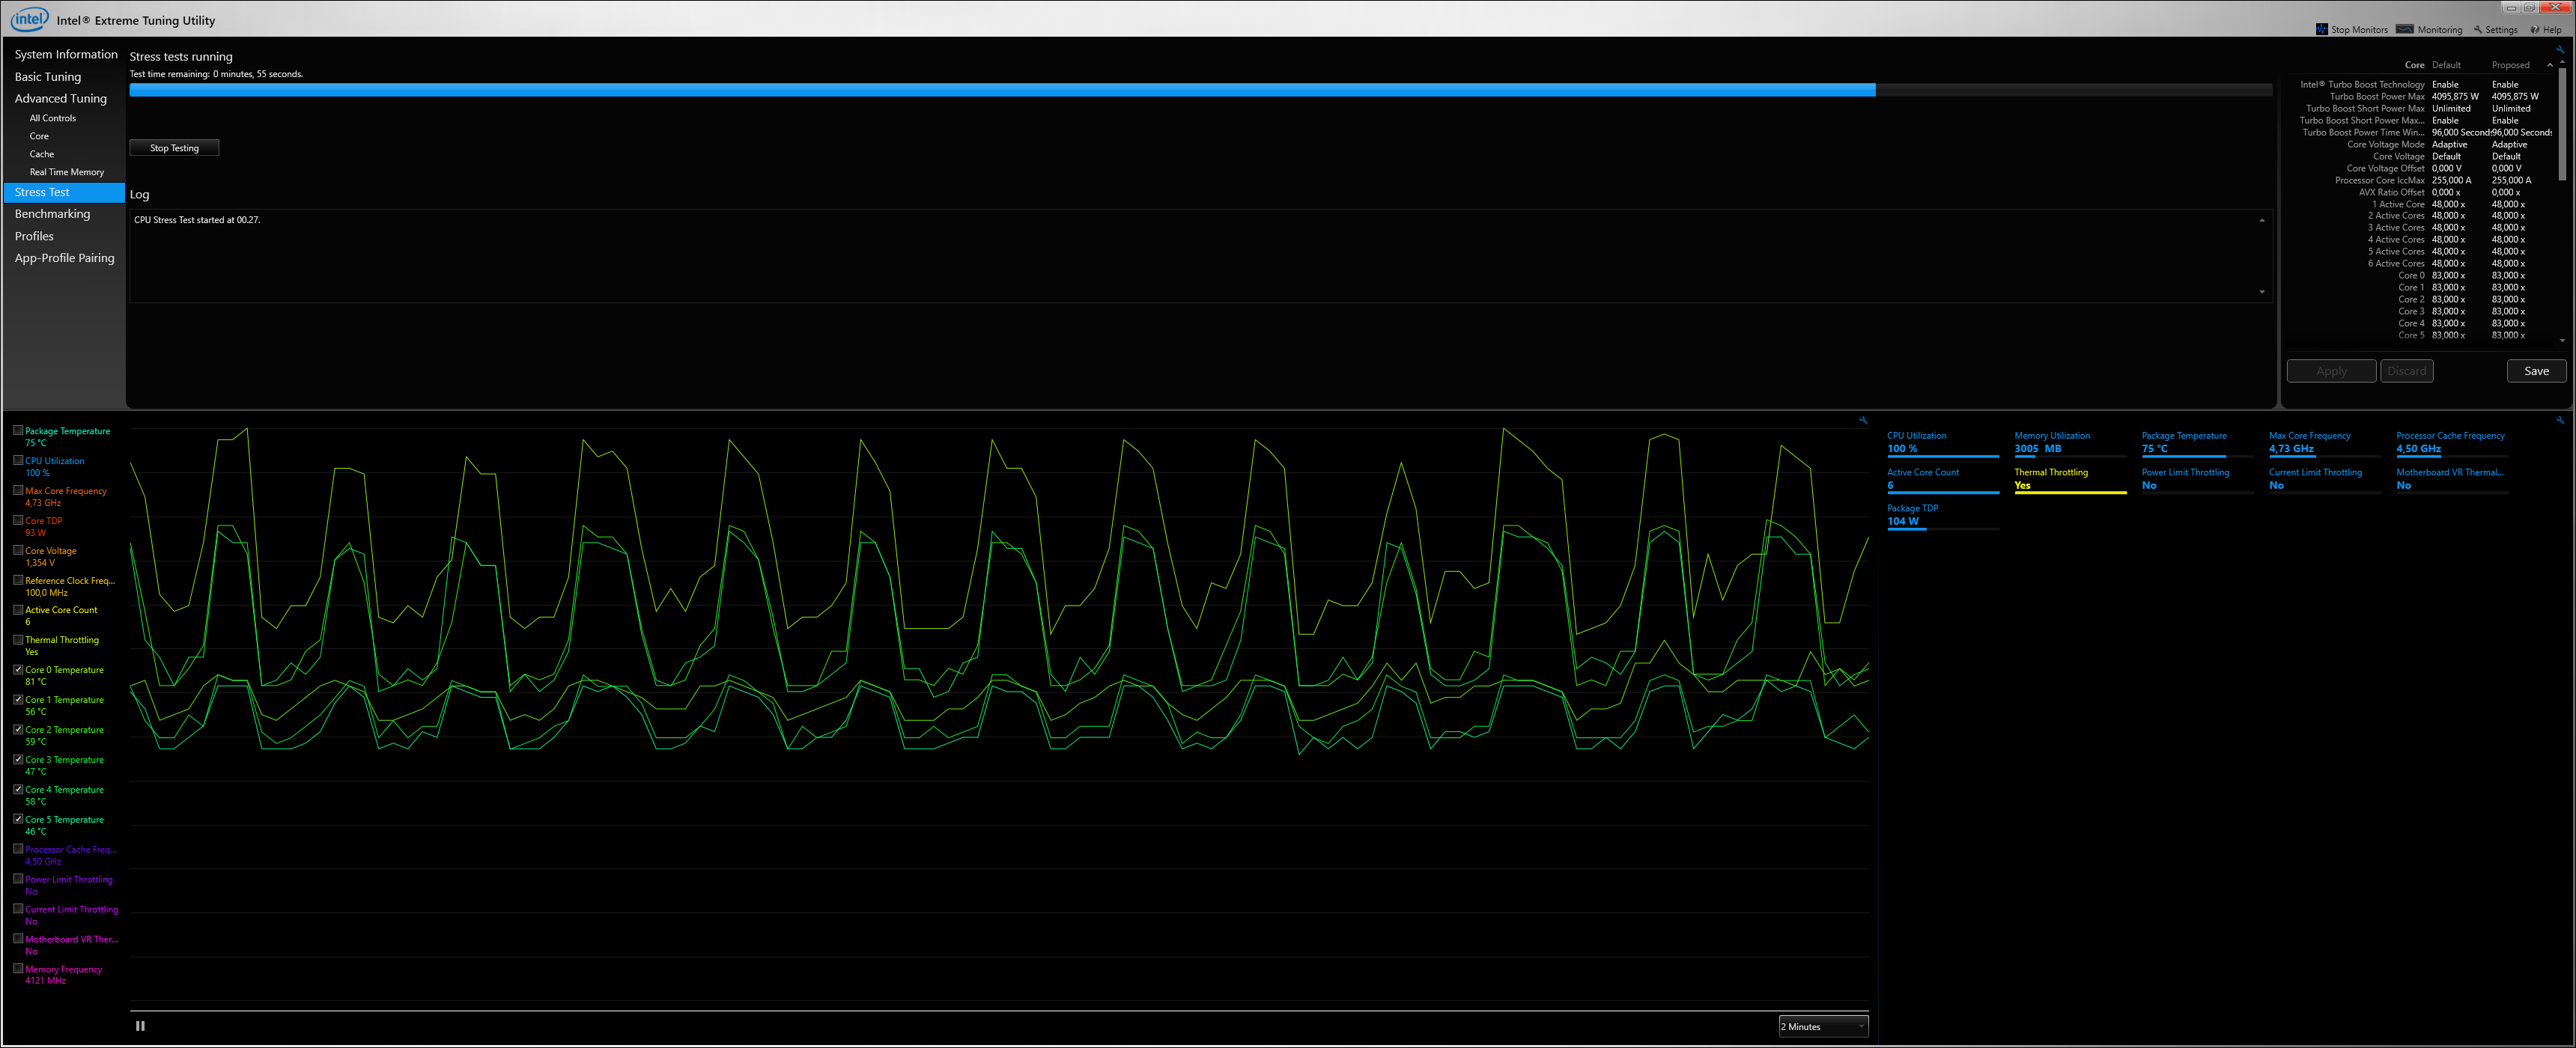Enable Memory Frequency graph checkbox
Image resolution: width=2576 pixels, height=1048 pixels.
click(x=18, y=968)
